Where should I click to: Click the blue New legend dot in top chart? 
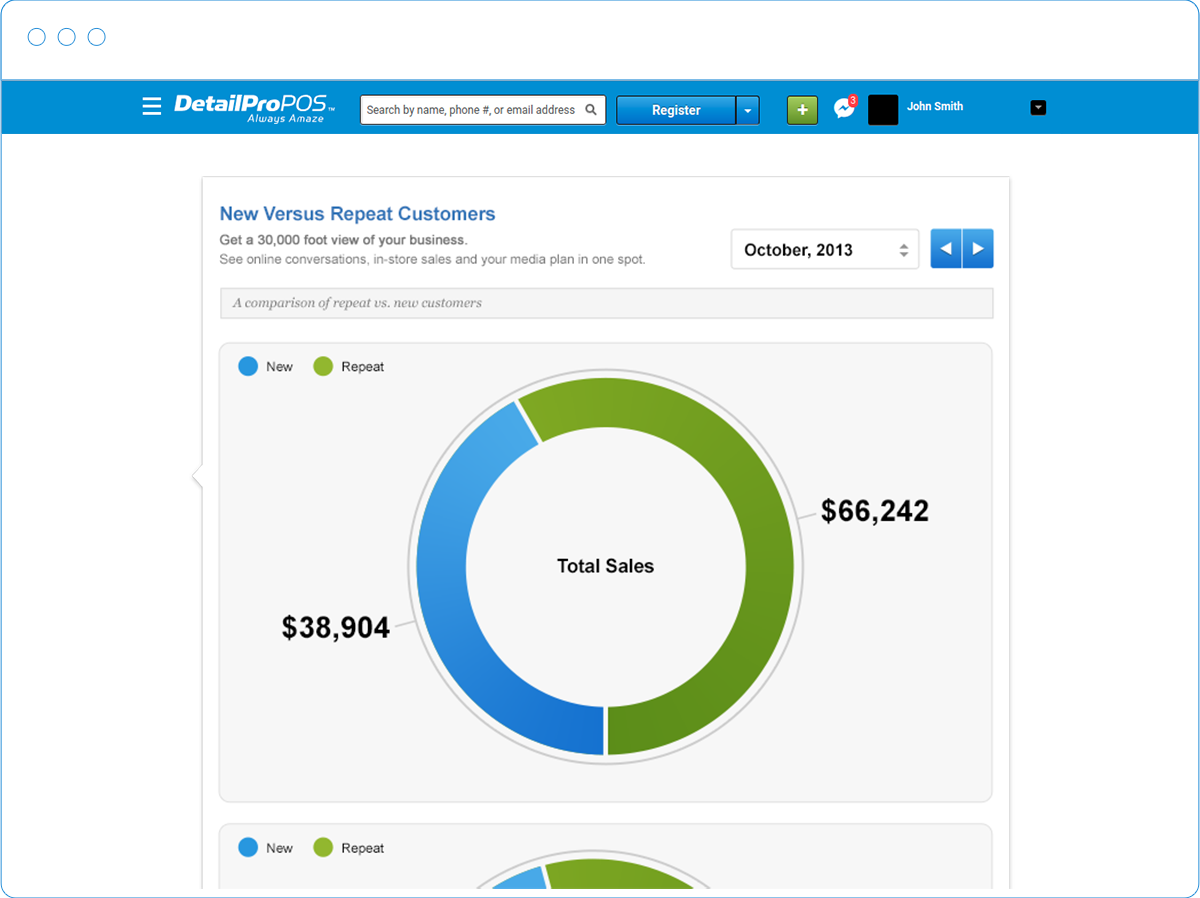click(248, 366)
